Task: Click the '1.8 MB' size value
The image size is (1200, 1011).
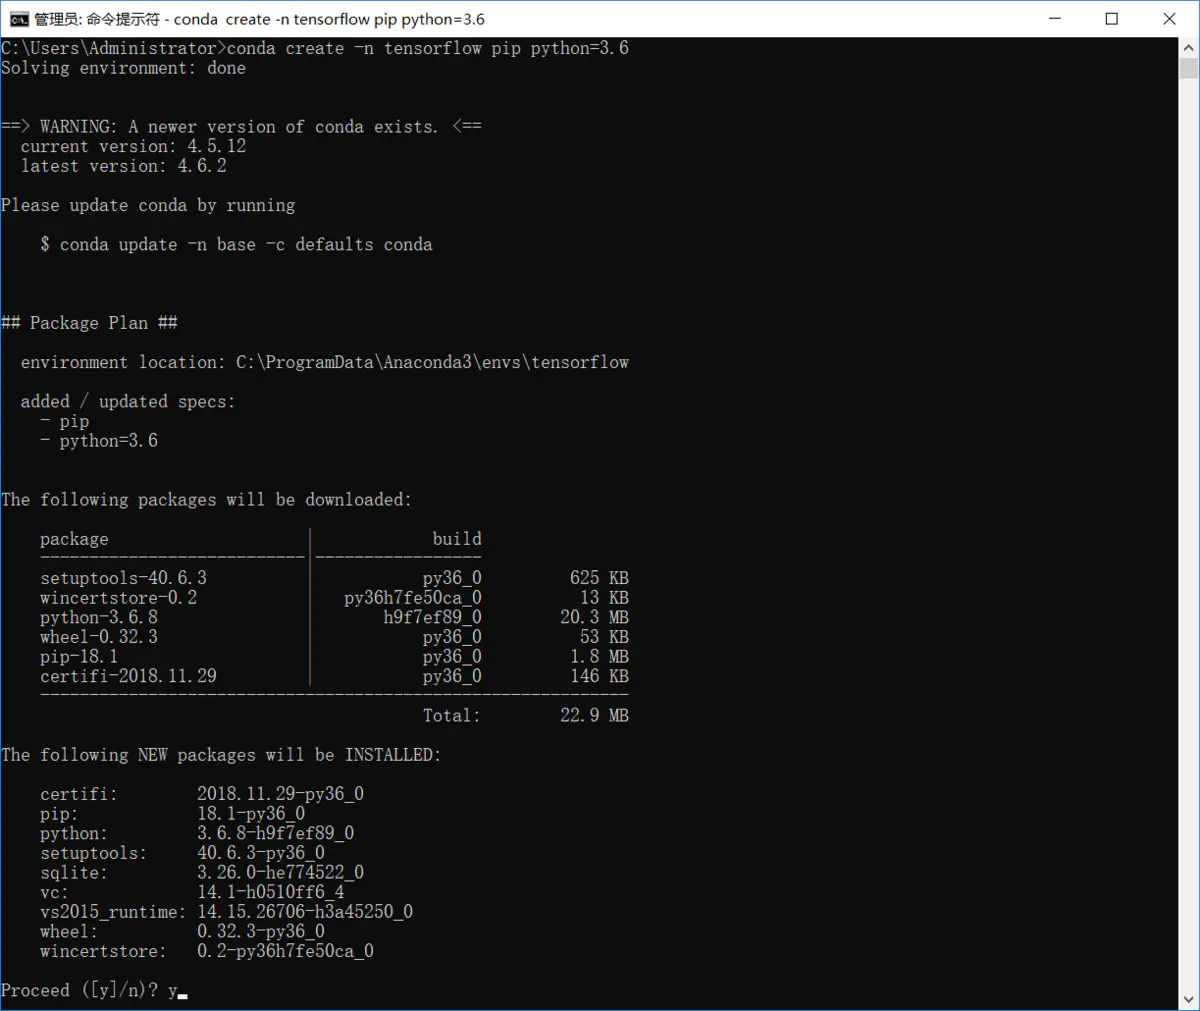Action: point(599,657)
